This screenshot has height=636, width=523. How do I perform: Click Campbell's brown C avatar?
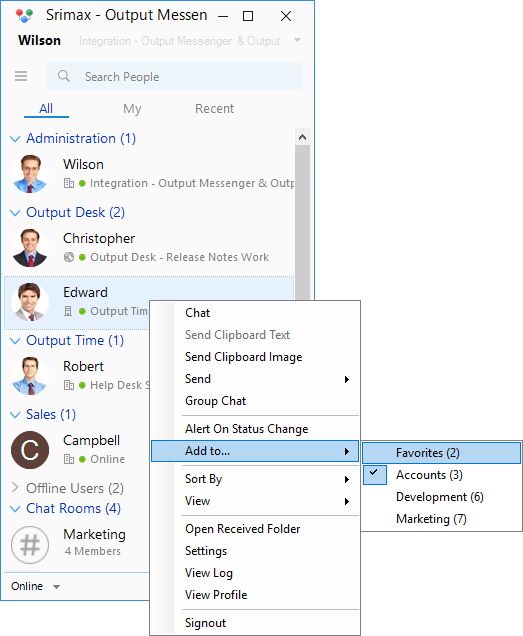[30, 450]
